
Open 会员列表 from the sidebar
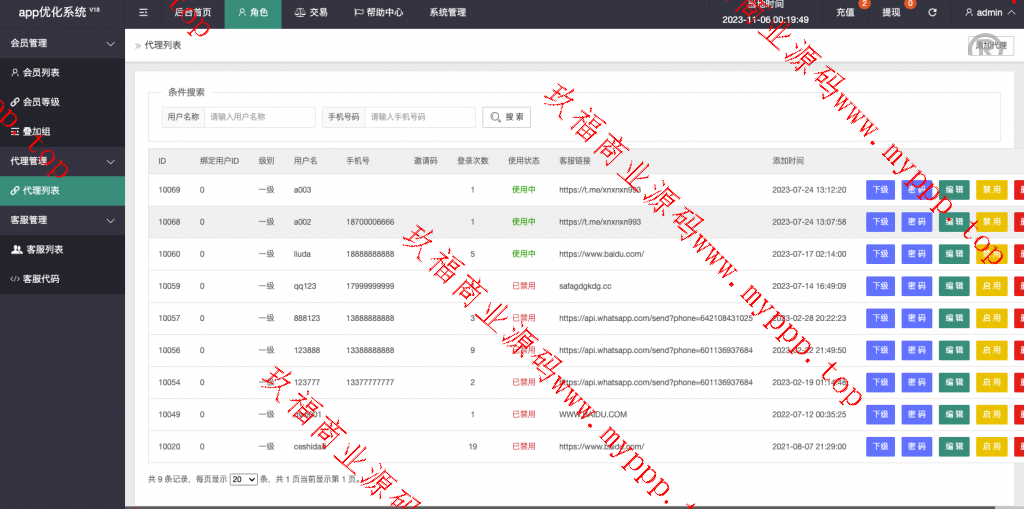pos(41,73)
